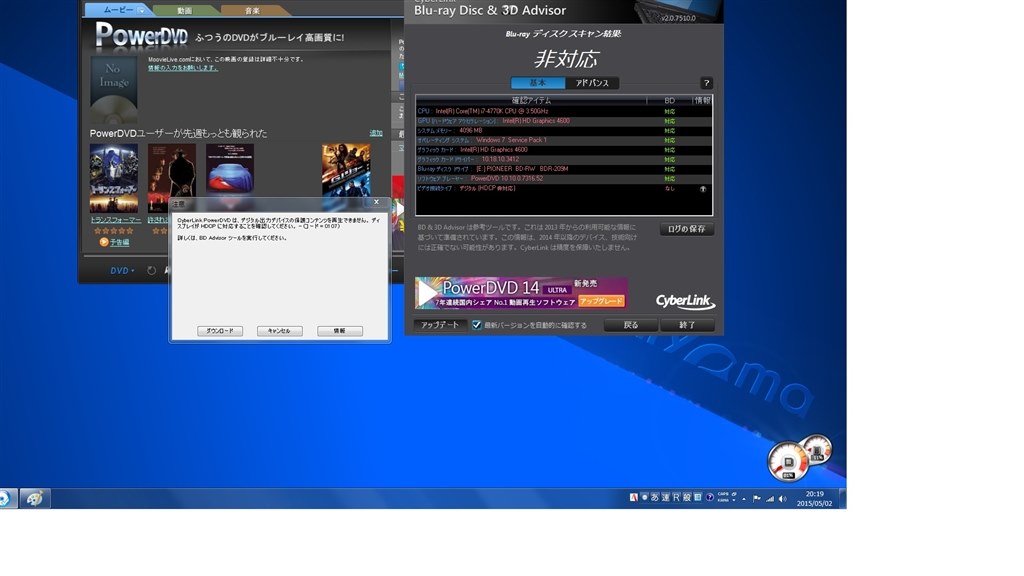
Task: Toggle the KANA indicator in language bar
Action: pos(723,501)
